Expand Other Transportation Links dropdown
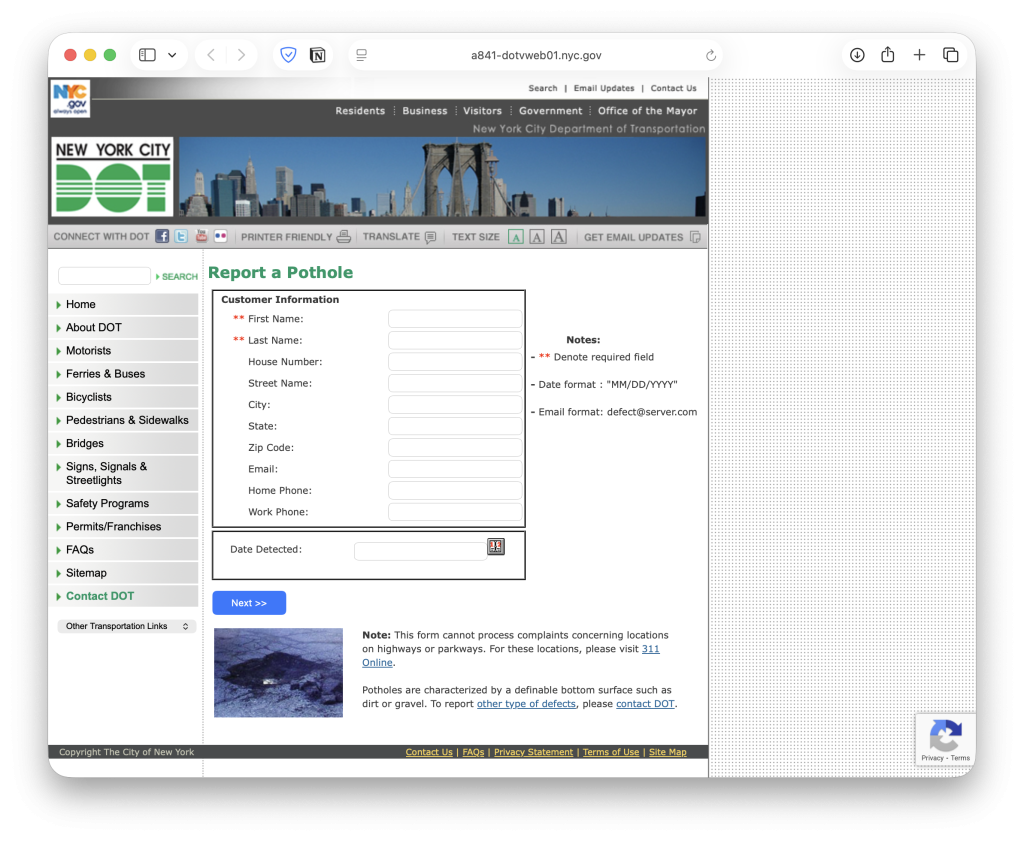1024x841 pixels. click(x=126, y=626)
